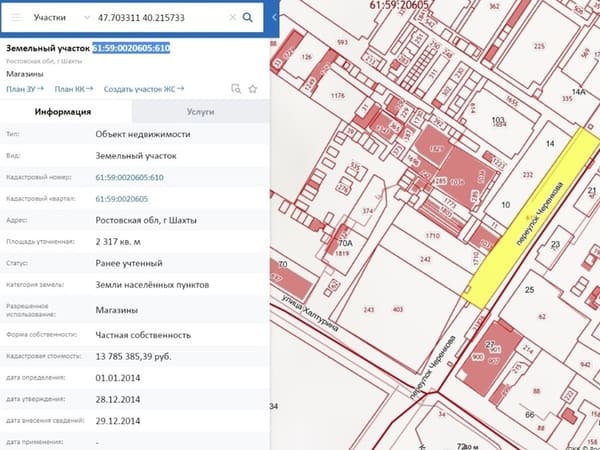This screenshot has height=450, width=600.
Task: Select the Информация tab
Action: tap(63, 112)
